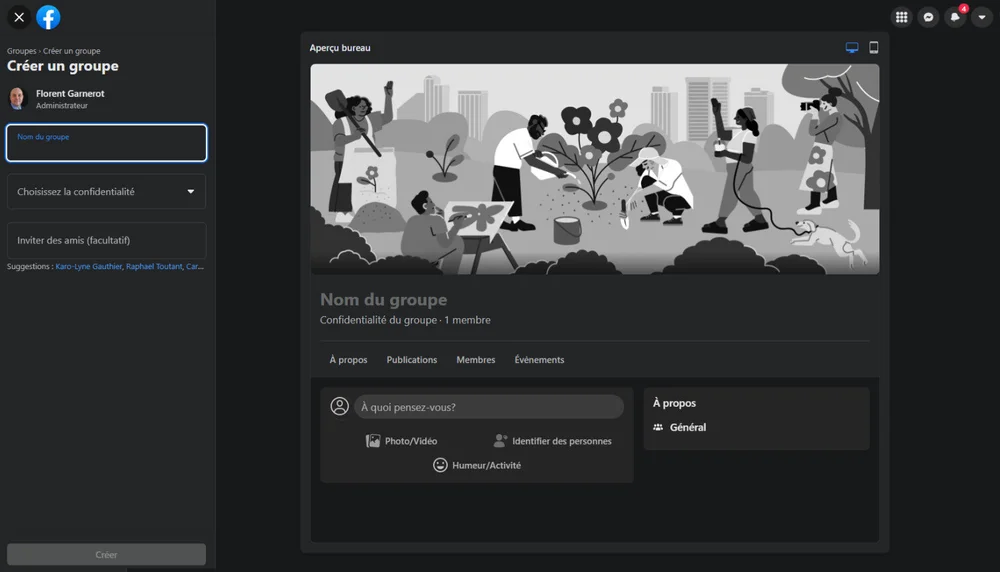Open the À propos tab in preview
This screenshot has height=572, width=1000.
point(348,360)
